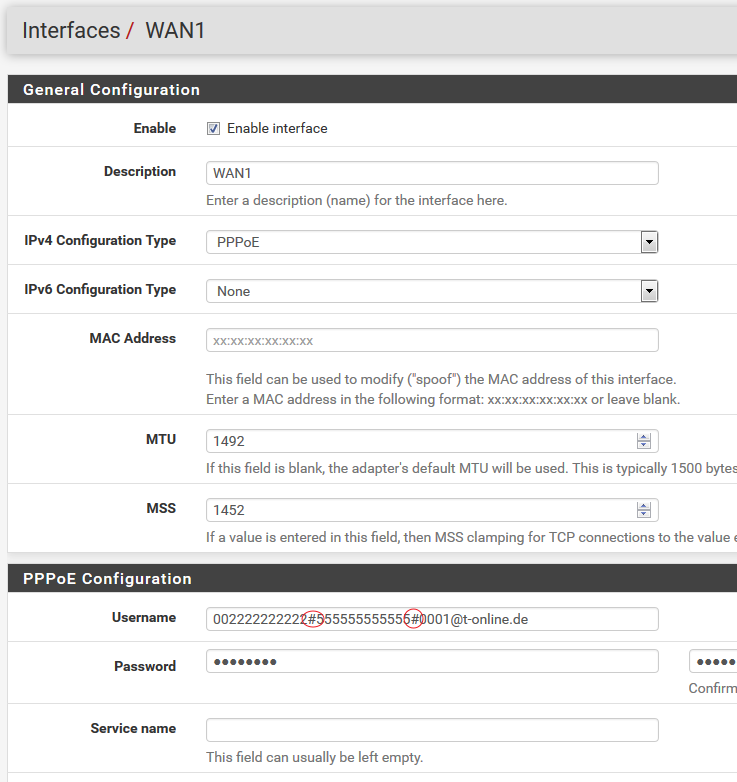Click the 'Enable interface' label text
Viewport: 737px width, 782px height.
click(277, 129)
